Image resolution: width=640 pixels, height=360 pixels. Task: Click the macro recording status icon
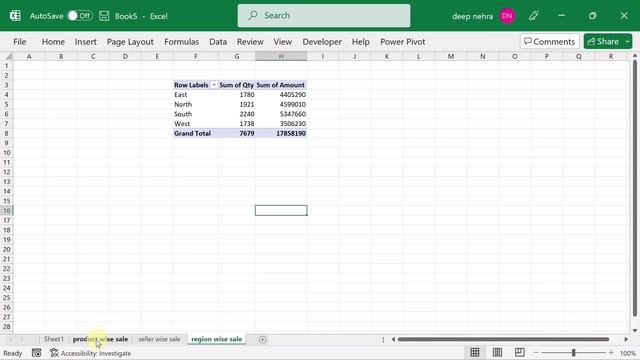tap(36, 353)
